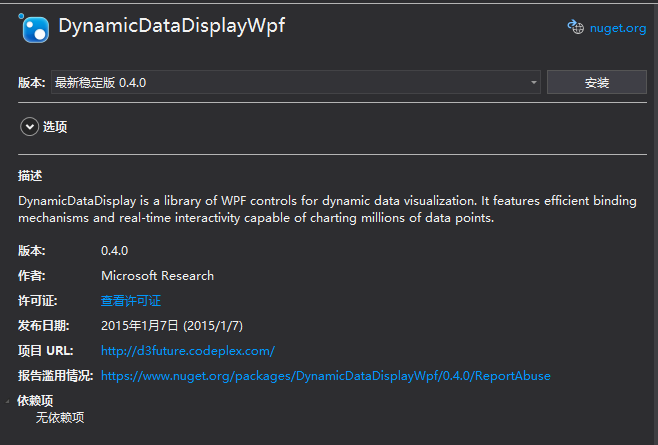
Task: Click the 依赖项 dependencies heading
Action: pyautogui.click(x=35, y=401)
